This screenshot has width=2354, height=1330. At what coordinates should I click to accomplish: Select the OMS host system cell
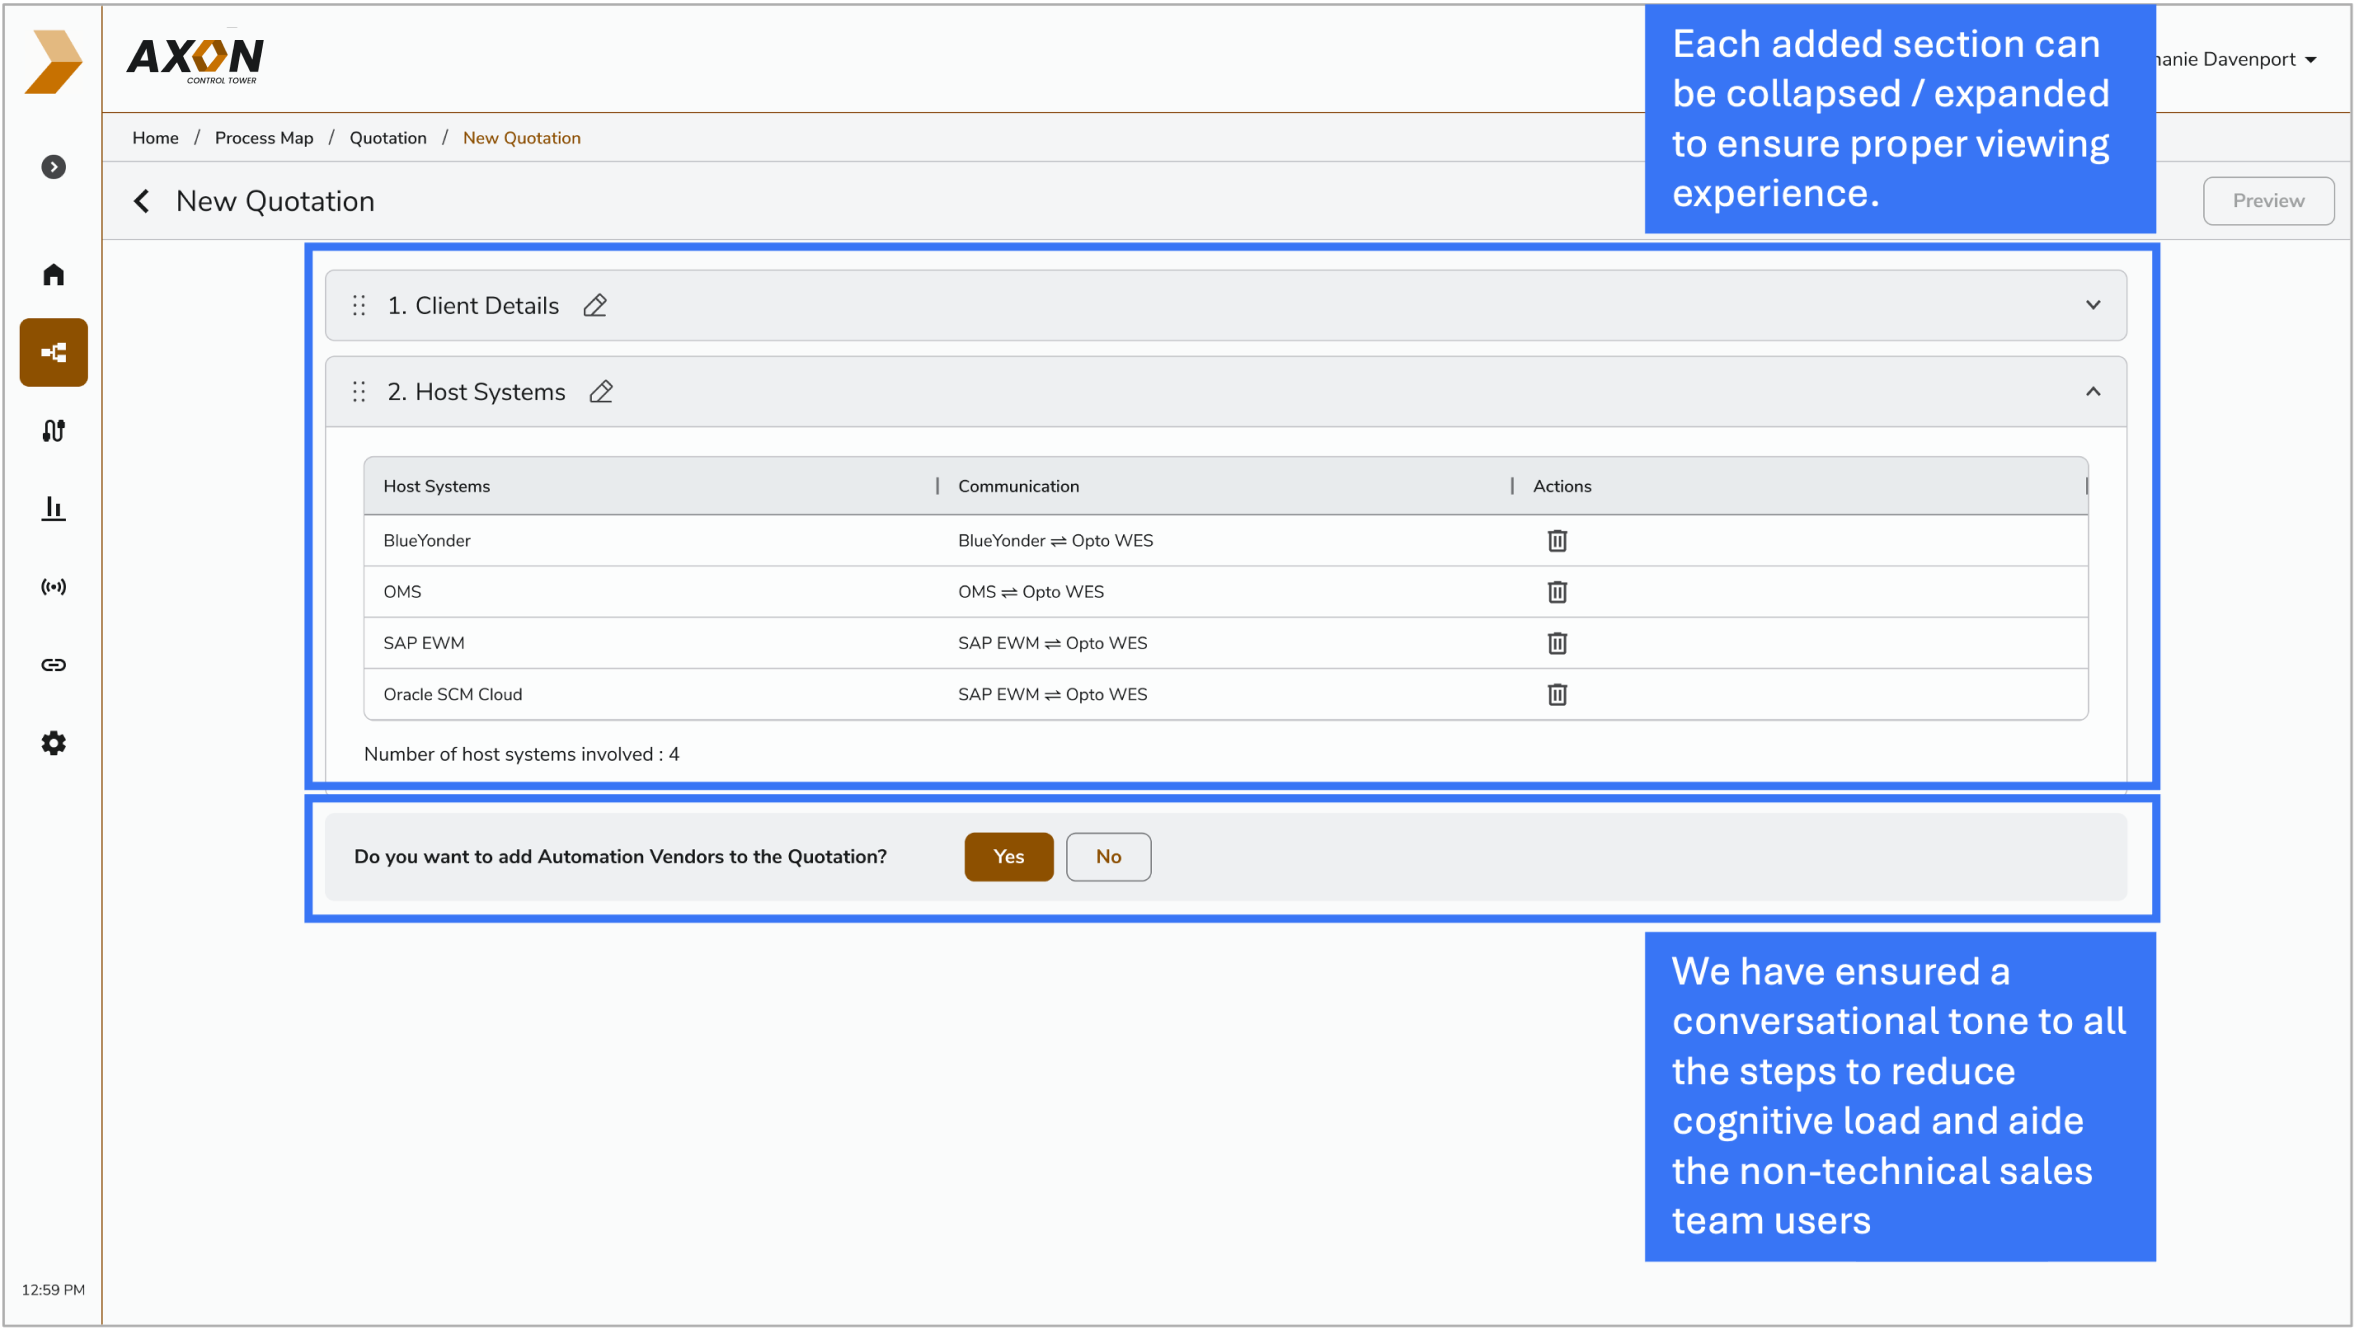click(x=402, y=592)
